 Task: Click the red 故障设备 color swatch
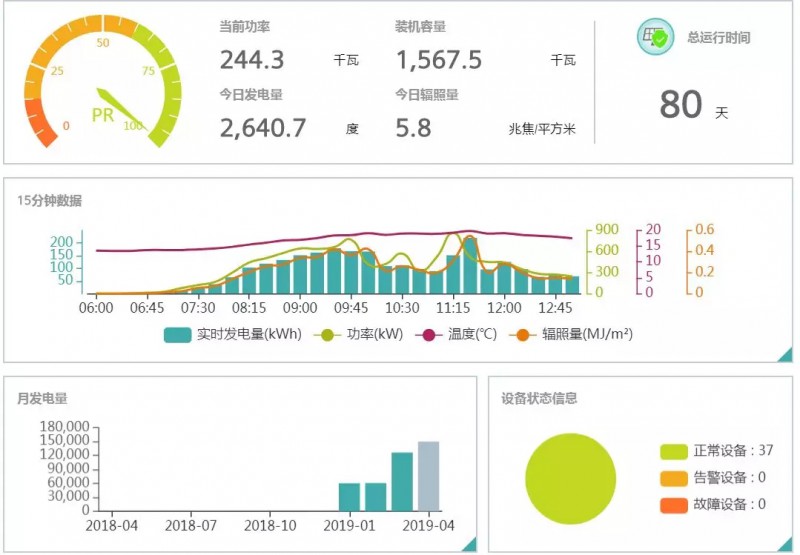click(674, 505)
